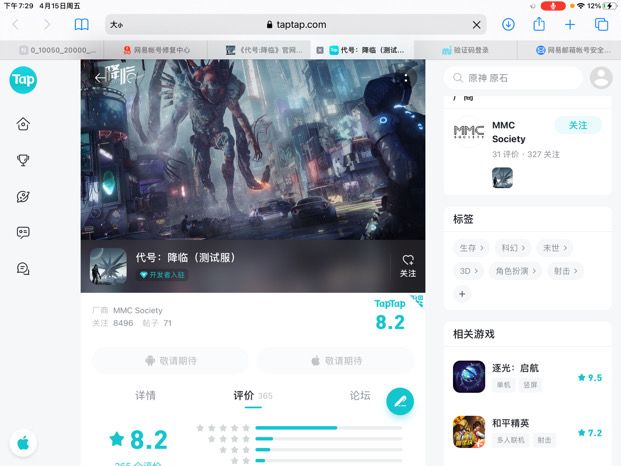Open the Safari bookmarks book icon
This screenshot has width=621, height=466.
[82, 25]
